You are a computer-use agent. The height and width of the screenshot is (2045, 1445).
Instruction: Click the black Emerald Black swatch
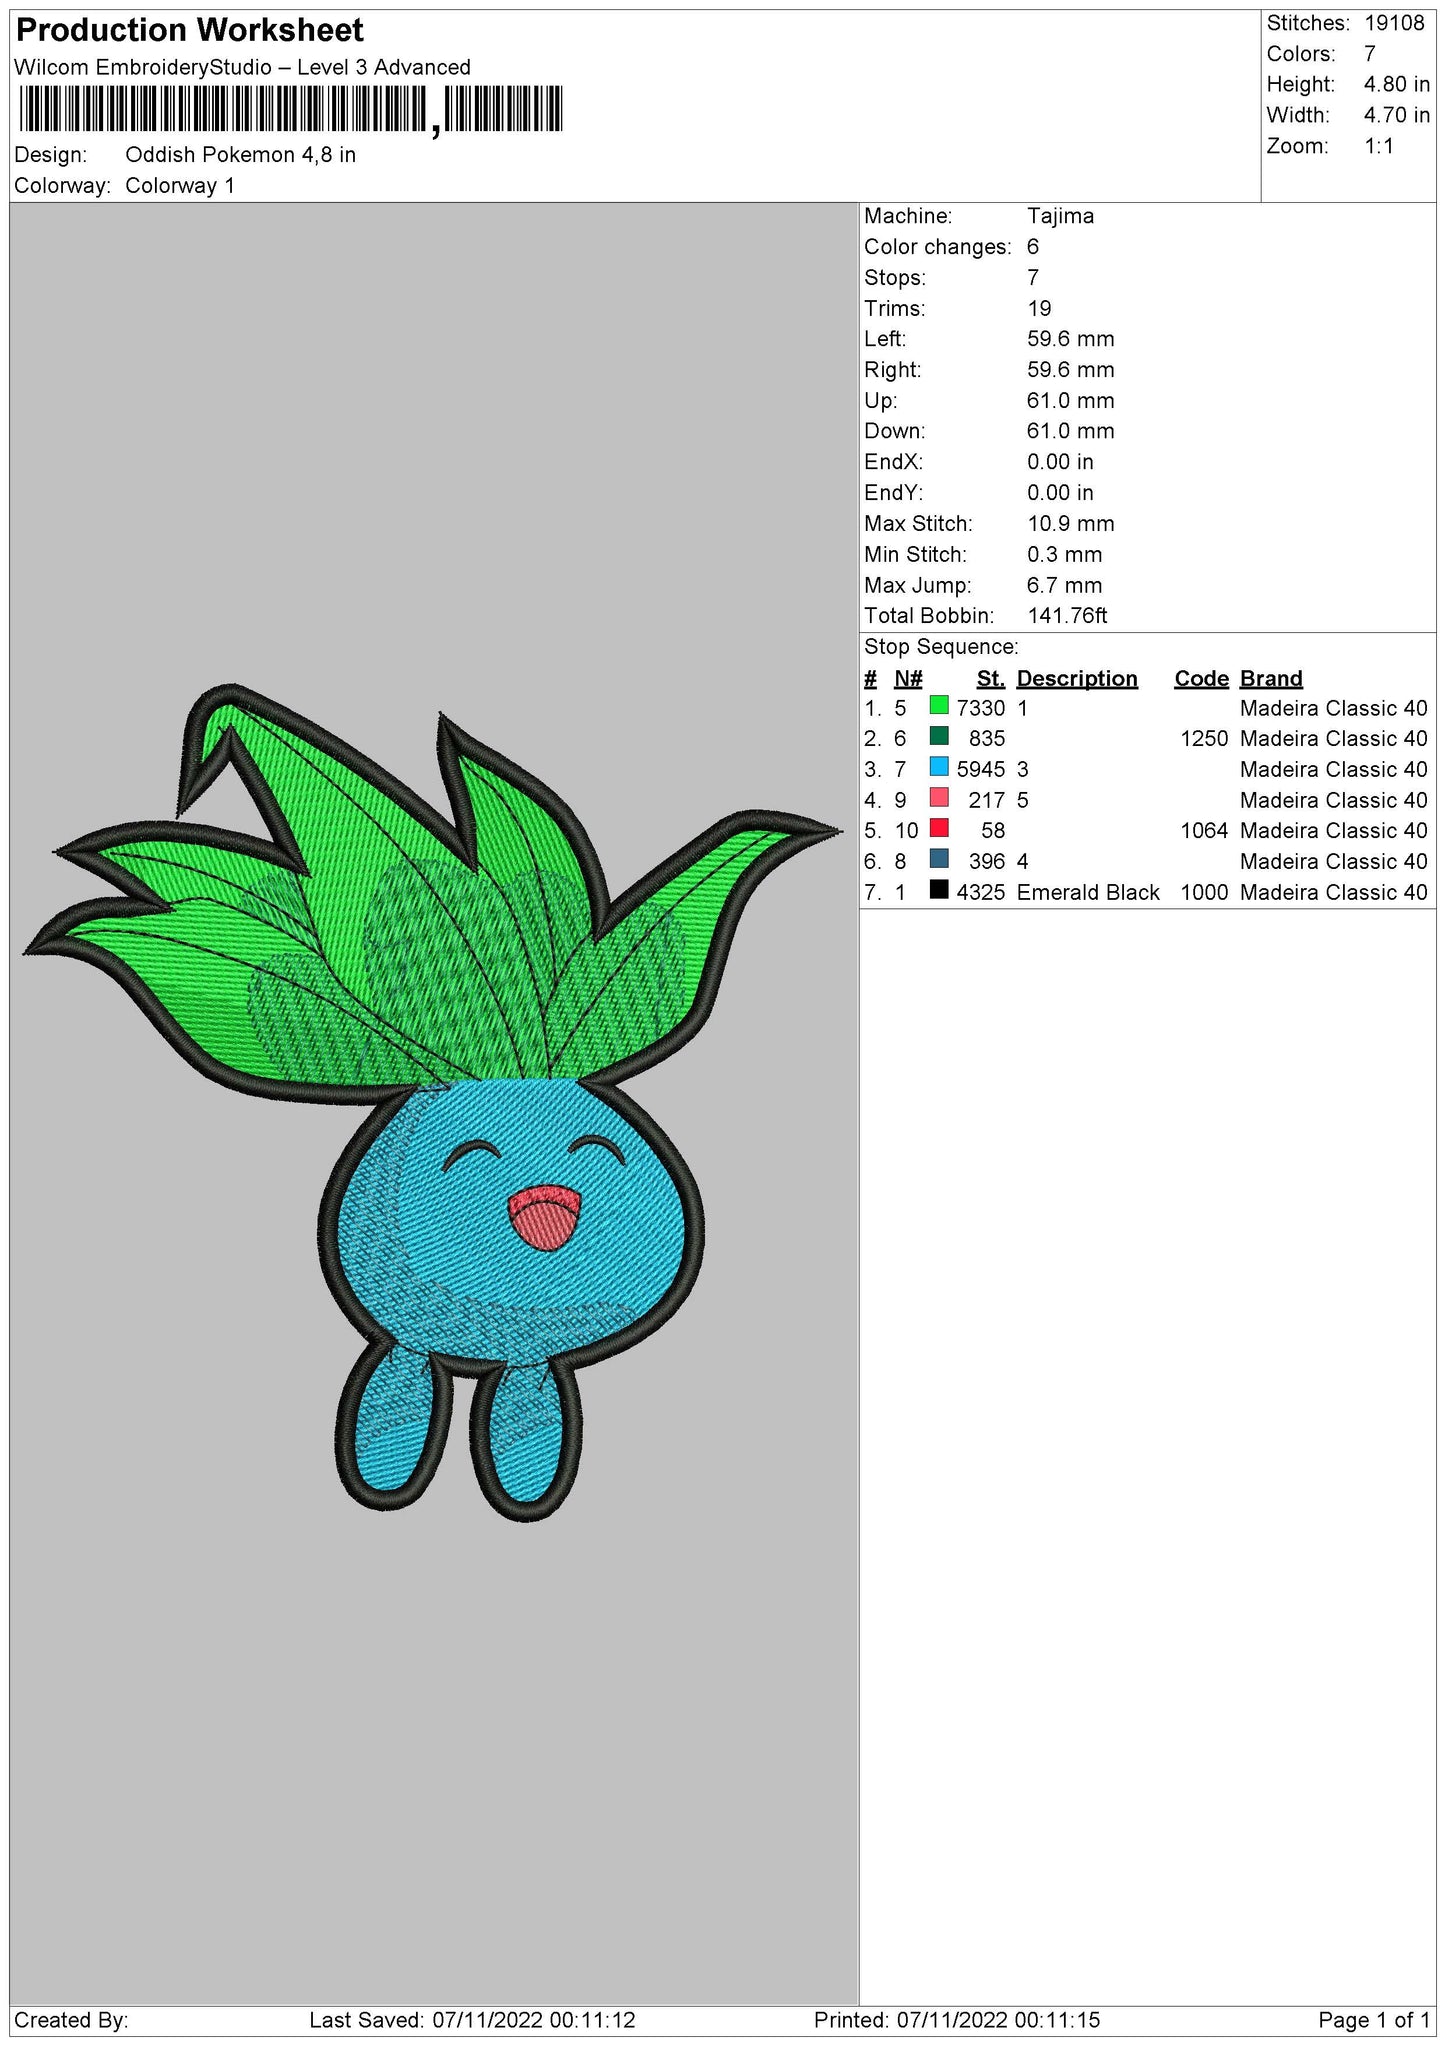point(938,890)
